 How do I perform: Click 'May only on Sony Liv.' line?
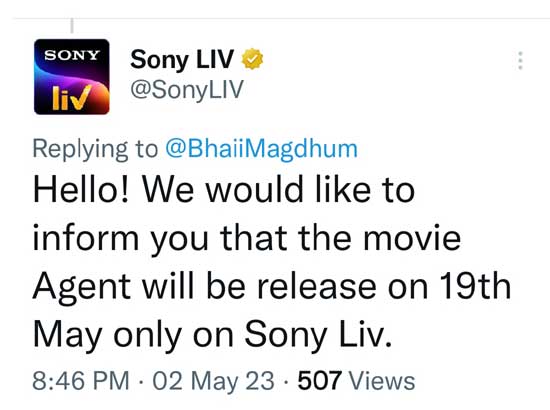tap(212, 335)
